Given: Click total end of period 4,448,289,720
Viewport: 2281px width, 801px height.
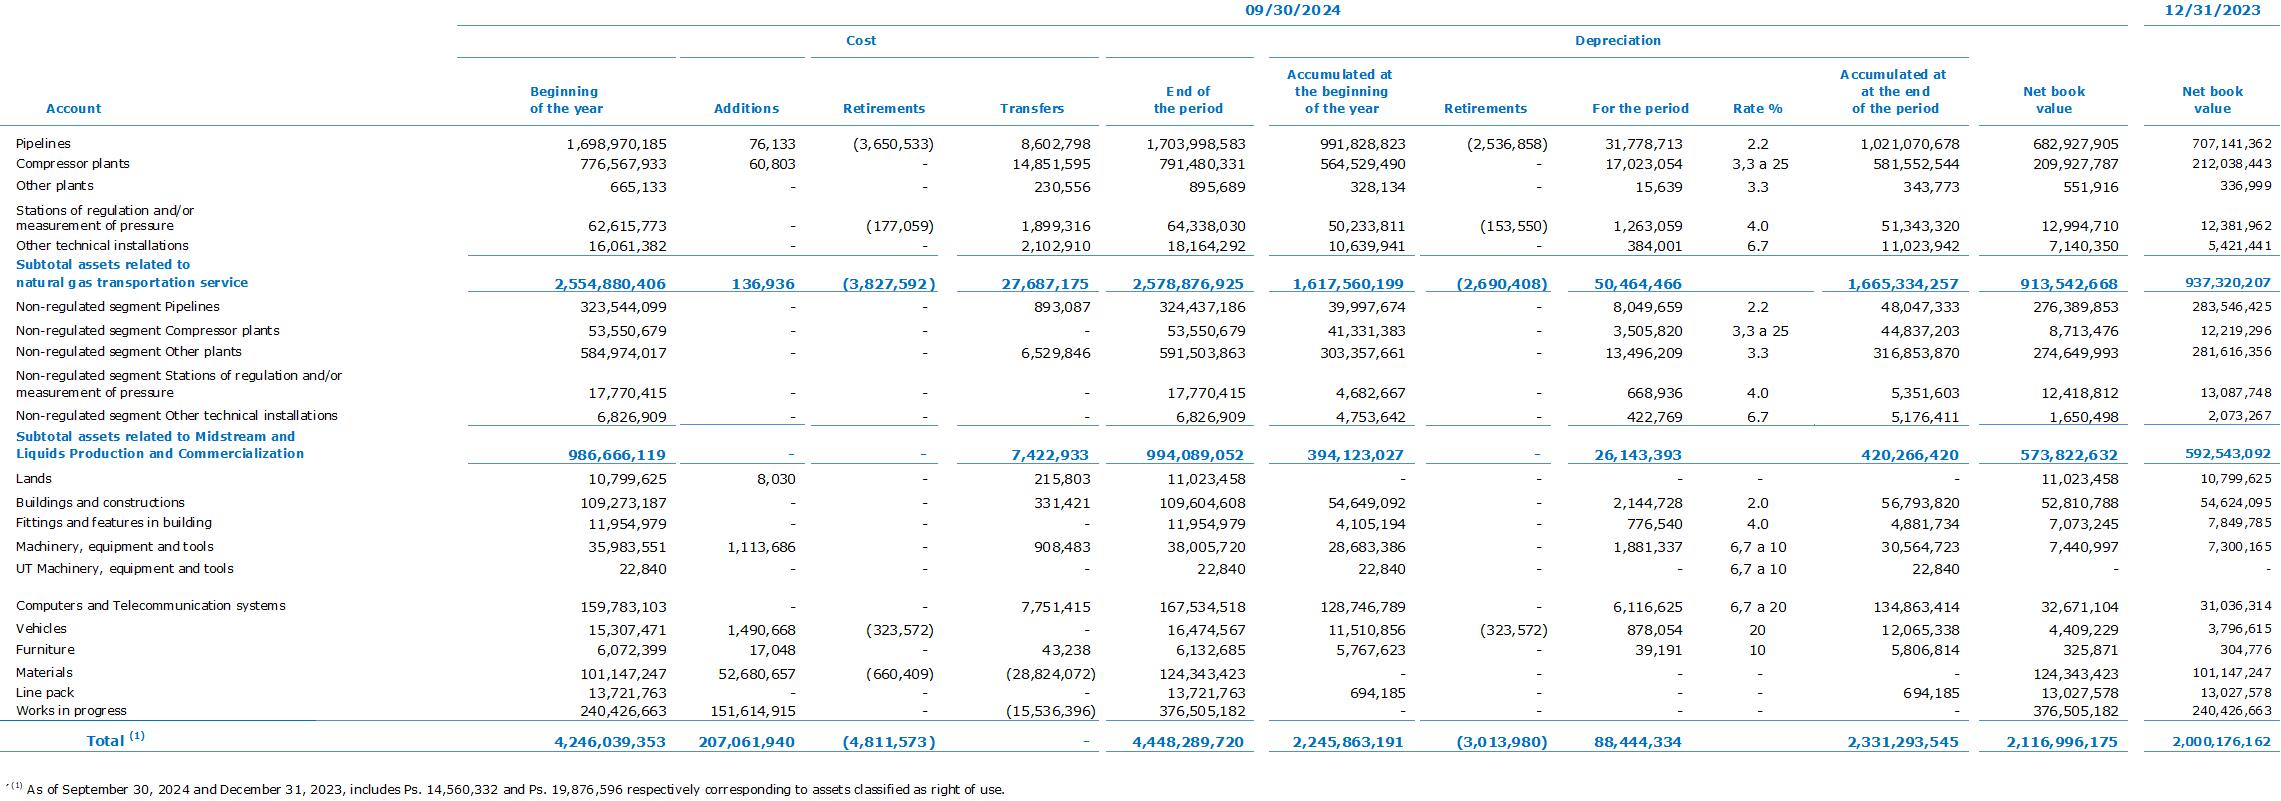Looking at the screenshot, I should (x=1189, y=742).
